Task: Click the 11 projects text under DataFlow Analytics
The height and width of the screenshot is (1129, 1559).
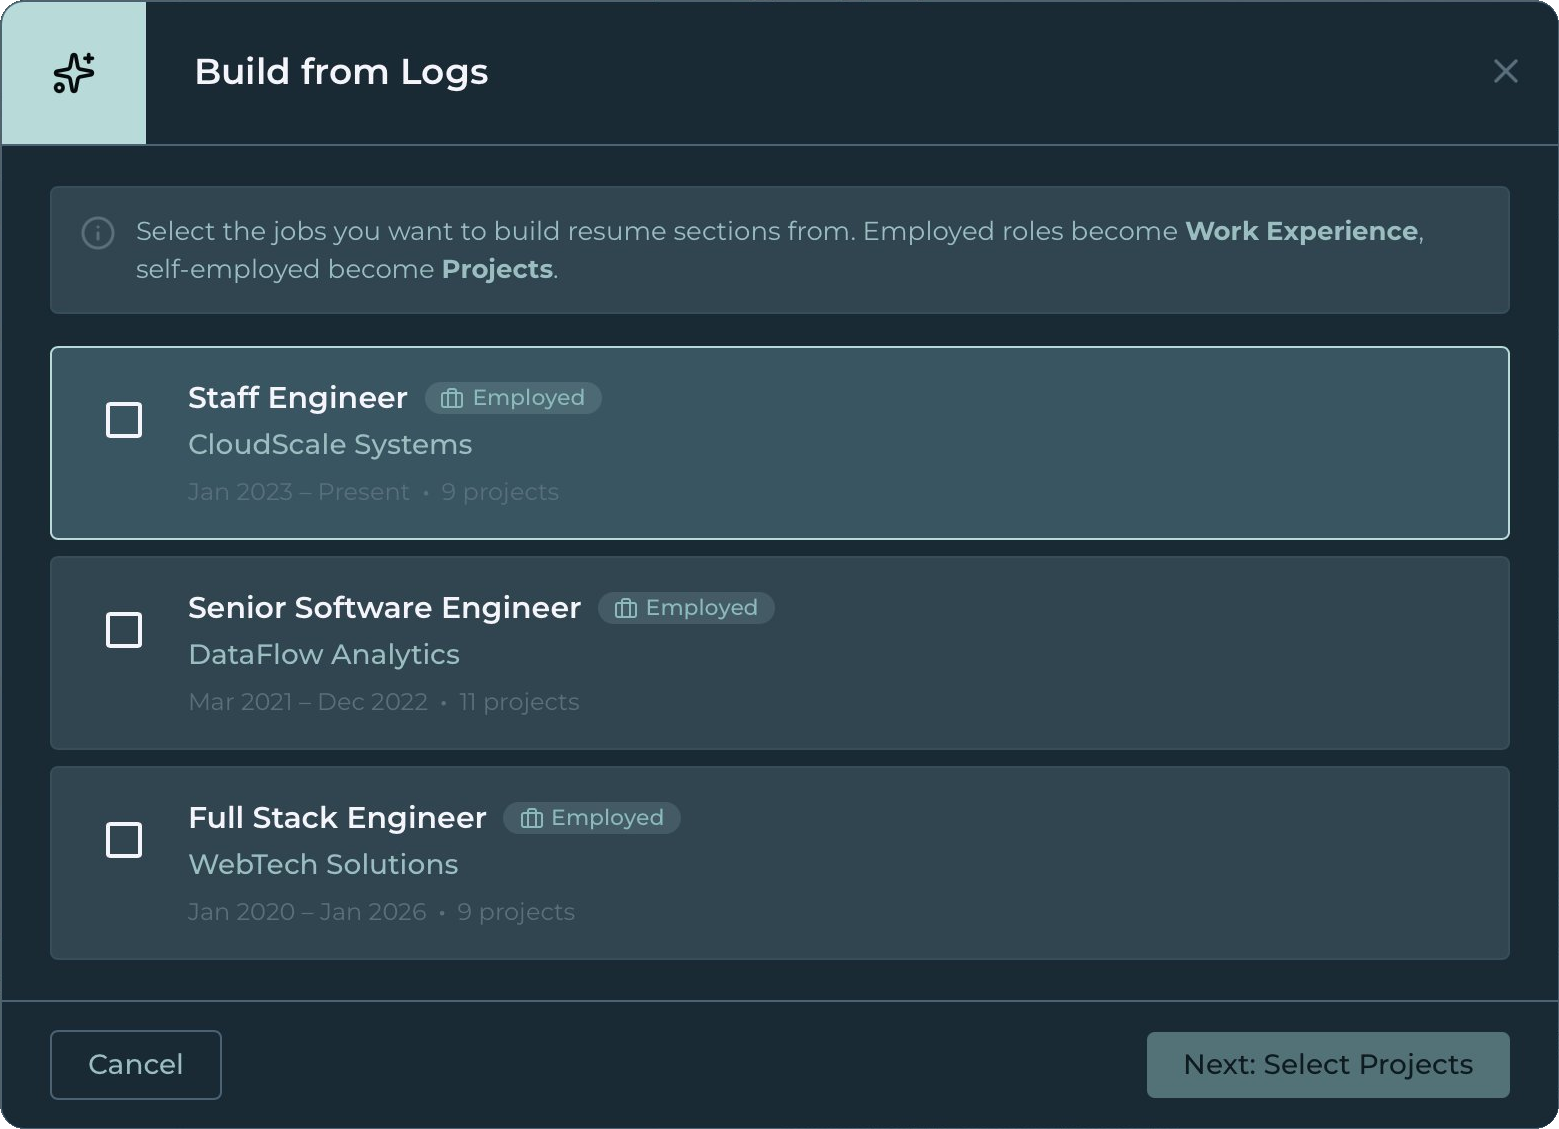Action: click(519, 701)
